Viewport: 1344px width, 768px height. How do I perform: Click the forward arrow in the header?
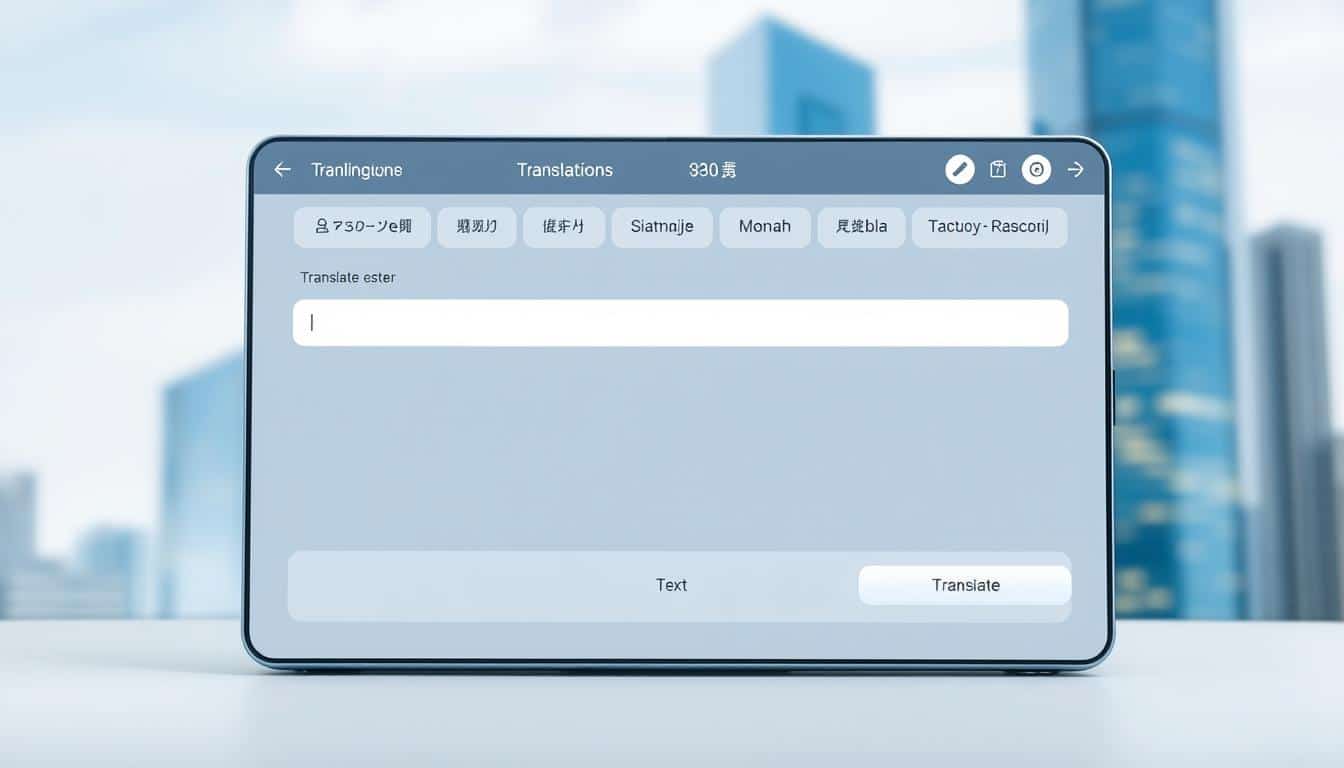(x=1076, y=170)
